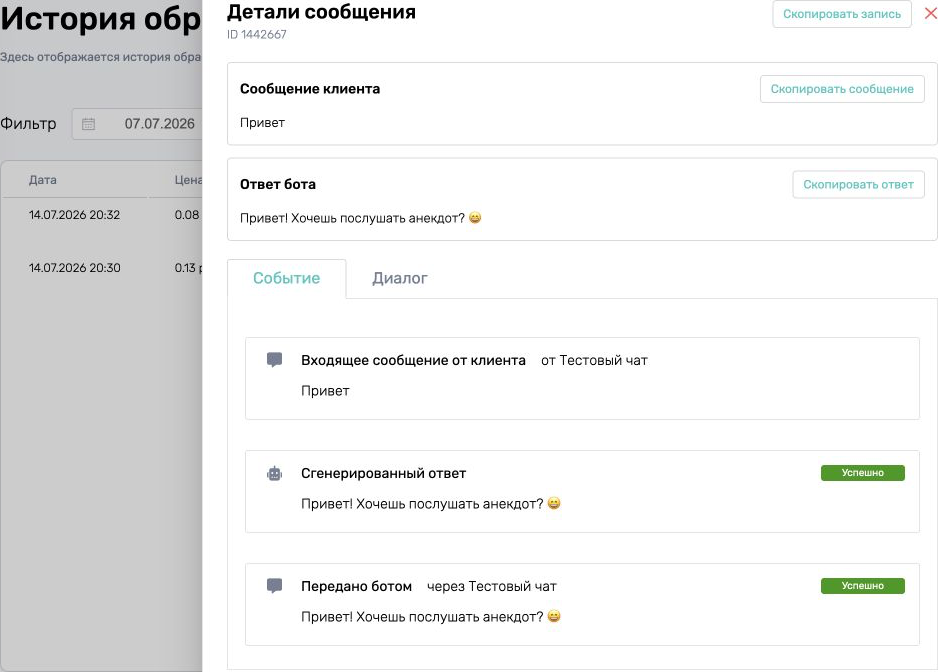Click the Дата column header
938x672 pixels.
(43, 180)
